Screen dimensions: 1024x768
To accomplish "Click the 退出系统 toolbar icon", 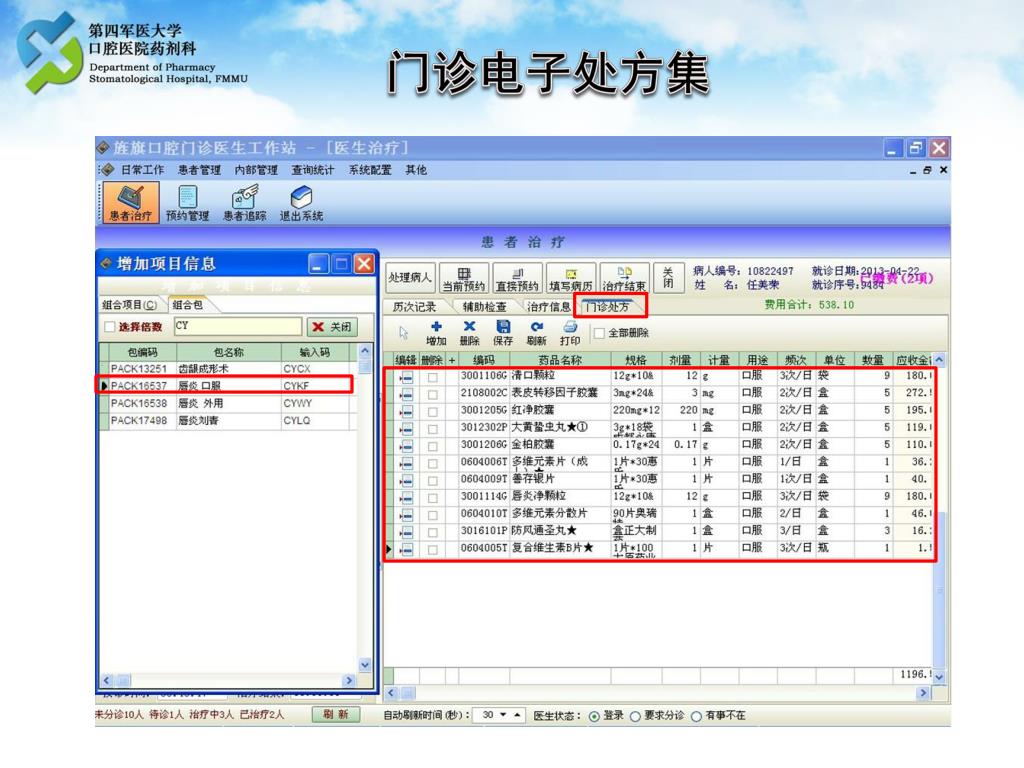I will [x=301, y=202].
